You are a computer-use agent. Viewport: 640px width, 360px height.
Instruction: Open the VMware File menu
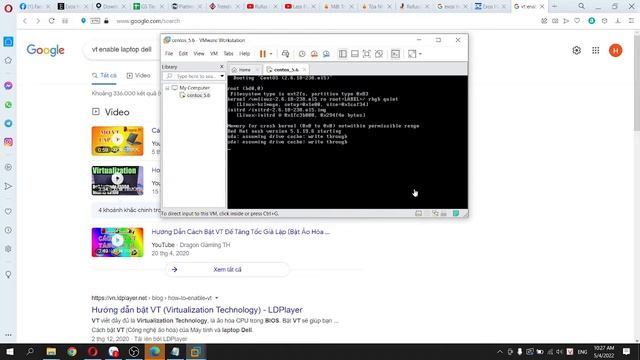[169, 54]
